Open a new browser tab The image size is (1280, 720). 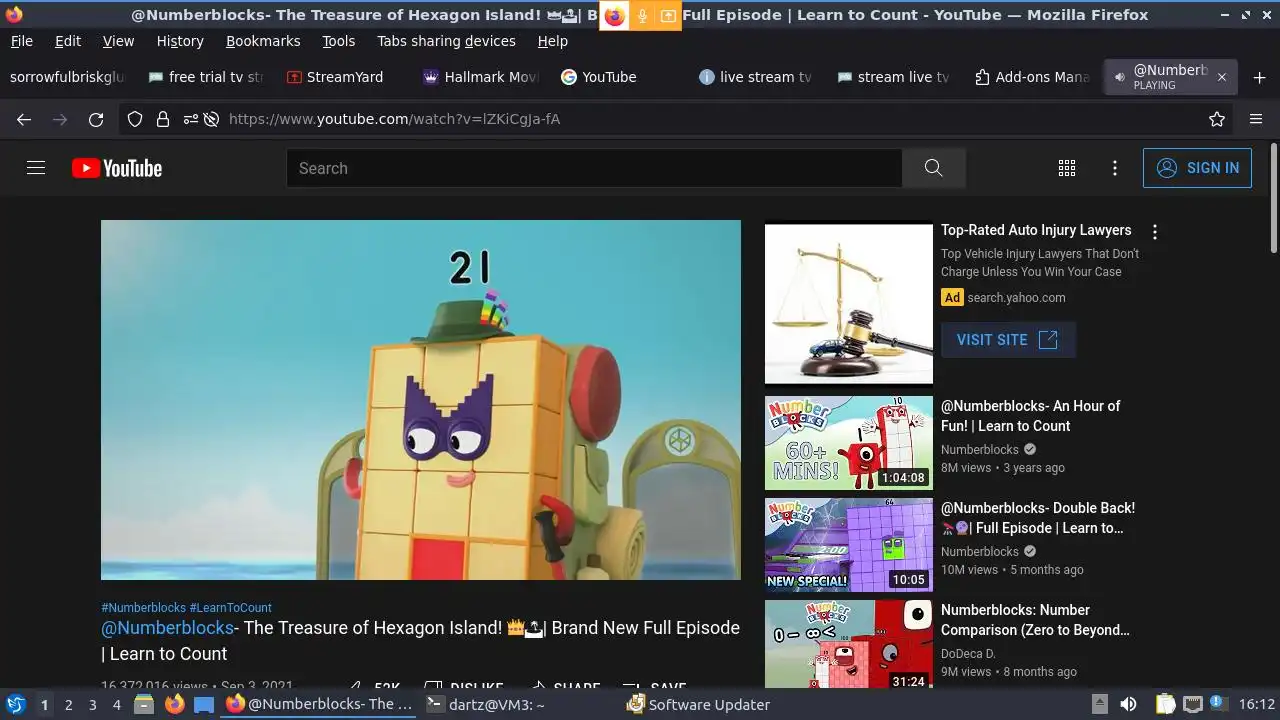[1259, 77]
